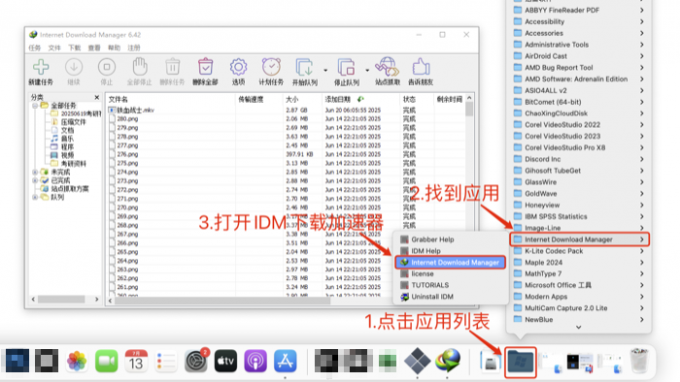
Task: Show more apps with bottom down chevron
Action: point(579,327)
